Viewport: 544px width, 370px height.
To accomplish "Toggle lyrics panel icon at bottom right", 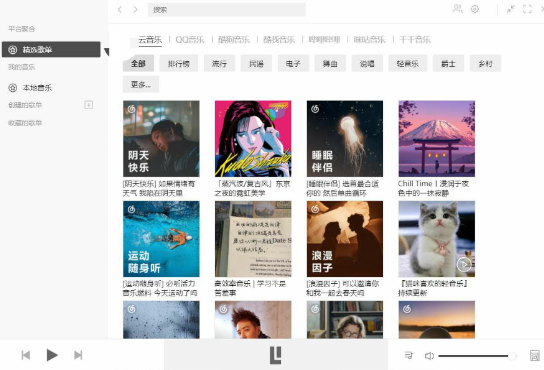I will (x=535, y=356).
